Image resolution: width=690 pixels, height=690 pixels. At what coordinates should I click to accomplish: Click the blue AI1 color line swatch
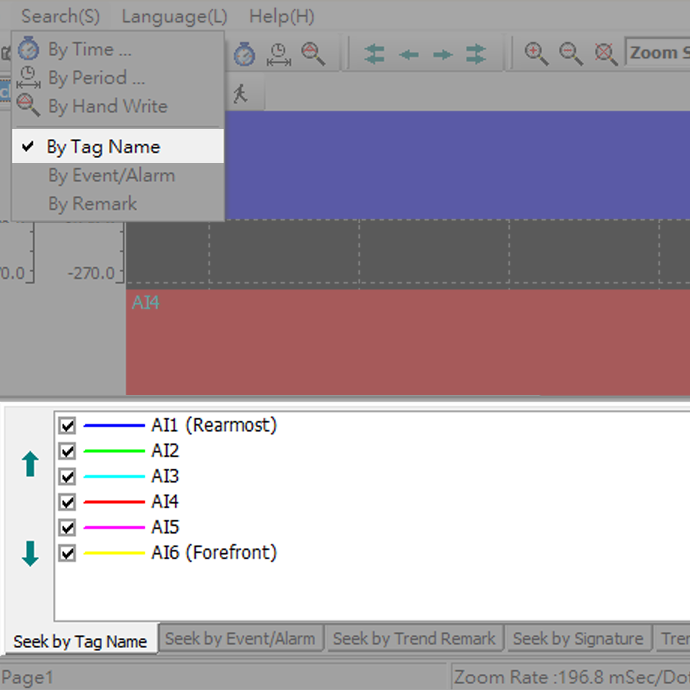(x=114, y=426)
